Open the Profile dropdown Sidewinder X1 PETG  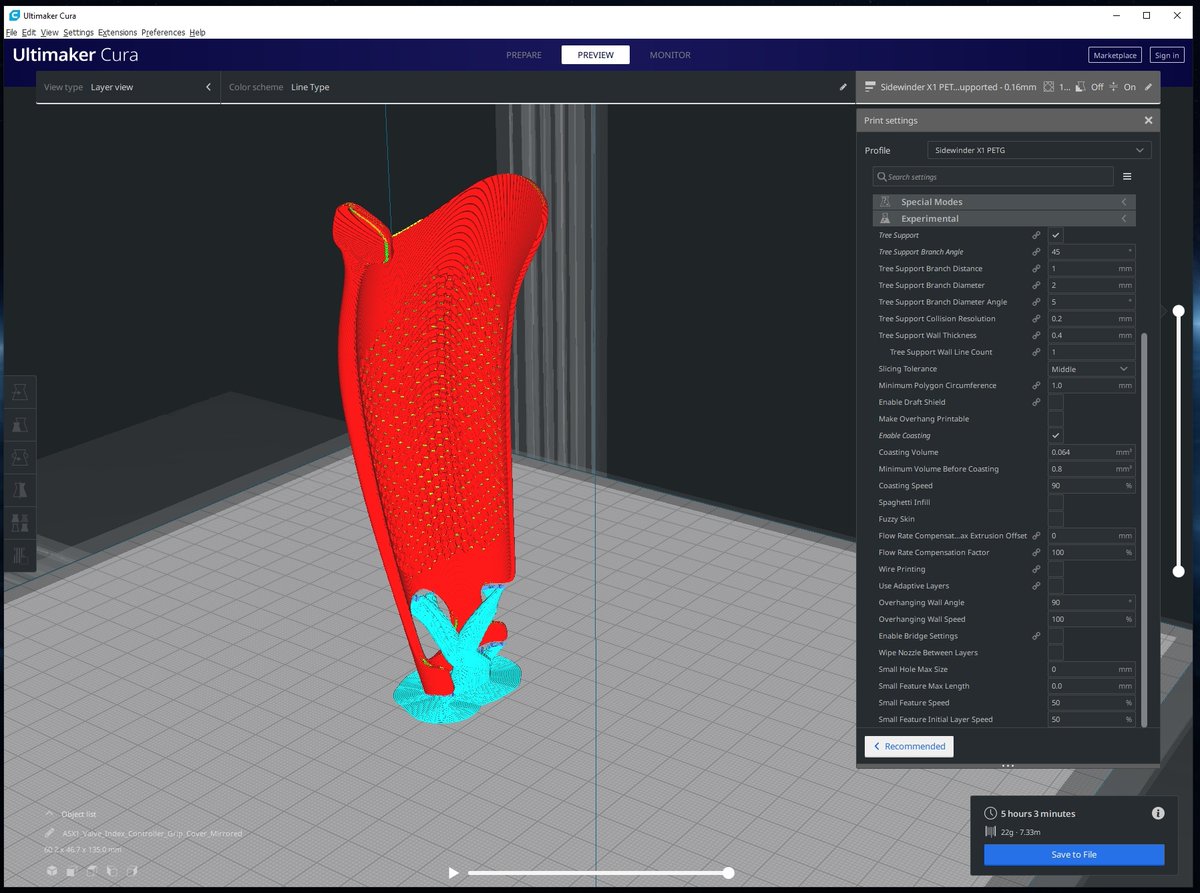pos(1039,150)
